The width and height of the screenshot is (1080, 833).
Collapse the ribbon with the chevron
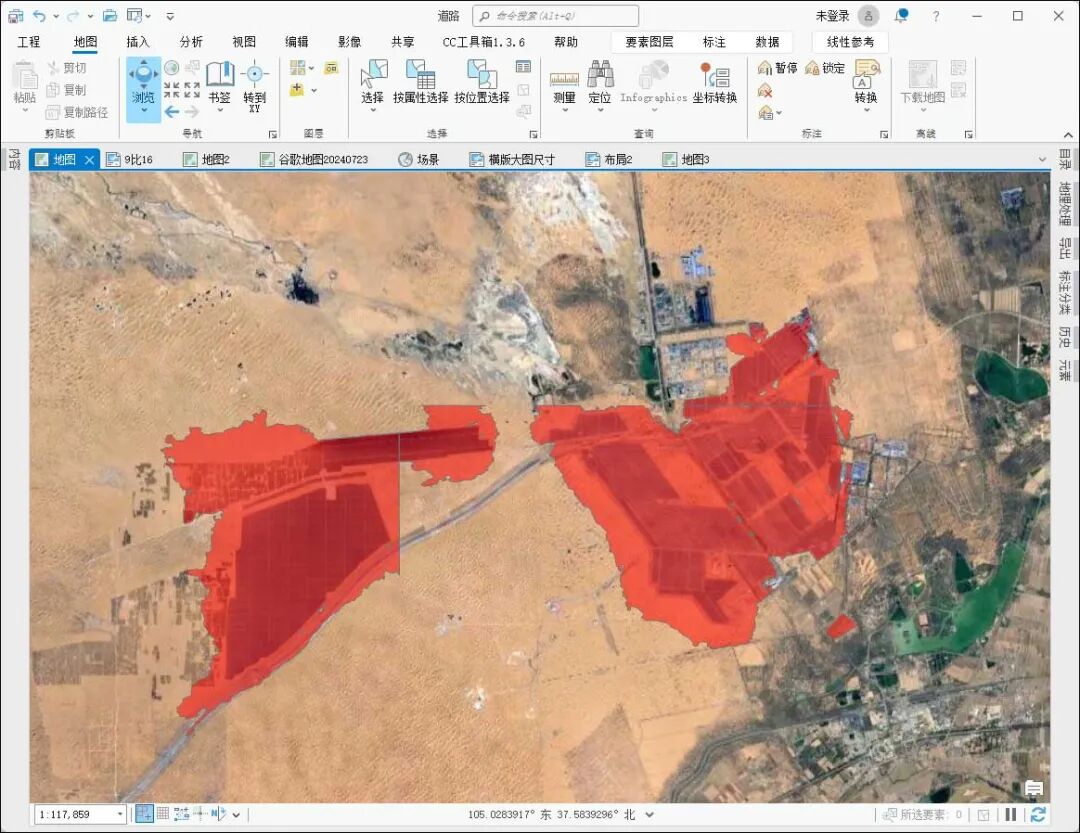pyautogui.click(x=1068, y=134)
